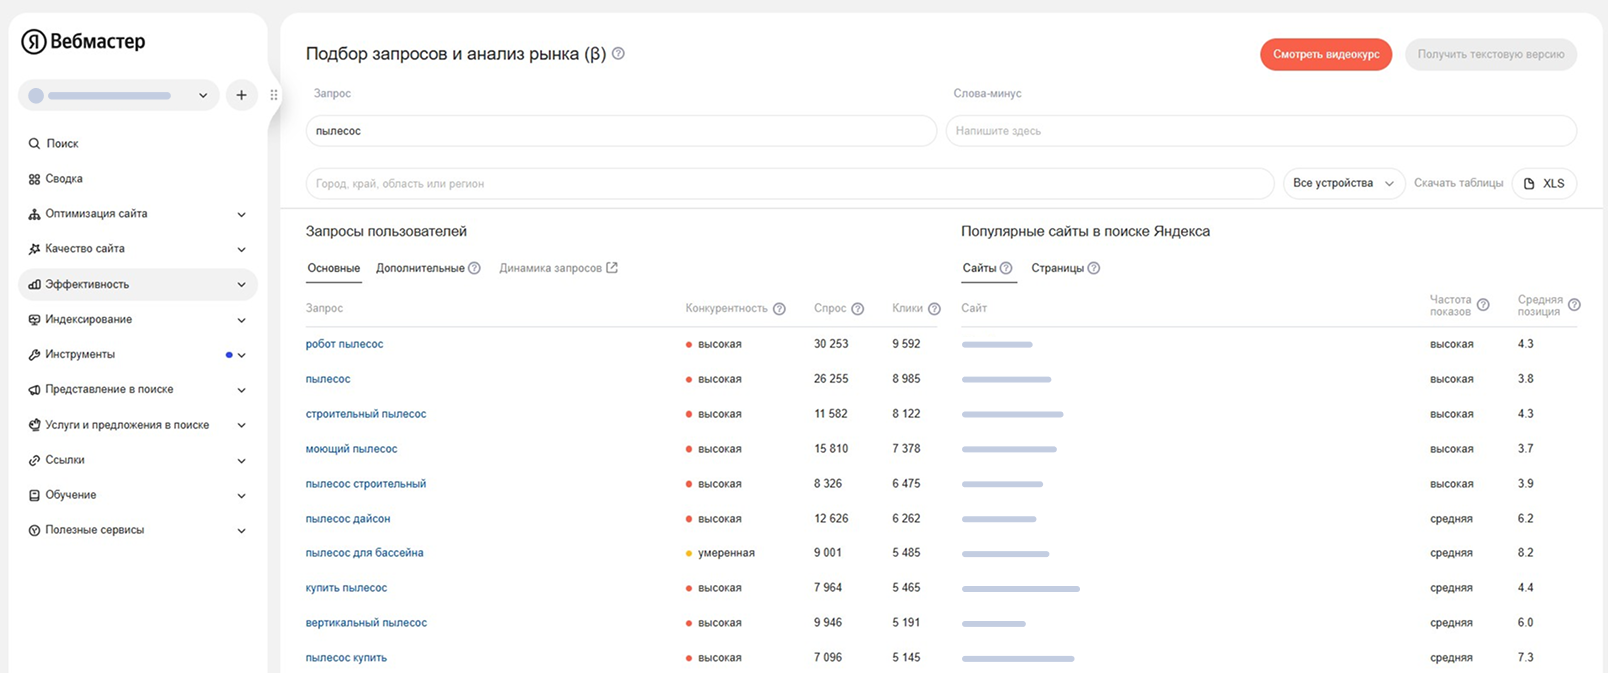Viewport: 1608px width, 674px height.
Task: Expand Оптимизация сайта chevron
Action: pyautogui.click(x=241, y=215)
